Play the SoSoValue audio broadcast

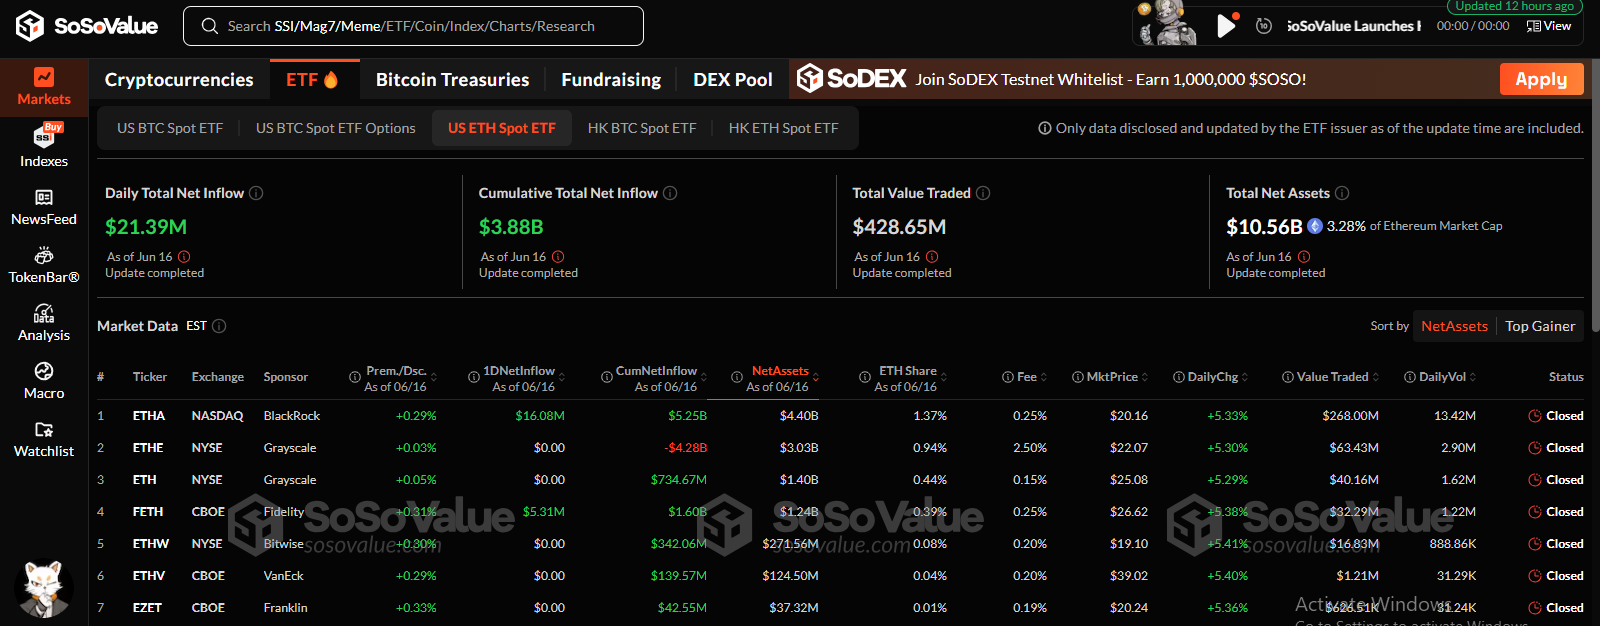tap(1226, 26)
